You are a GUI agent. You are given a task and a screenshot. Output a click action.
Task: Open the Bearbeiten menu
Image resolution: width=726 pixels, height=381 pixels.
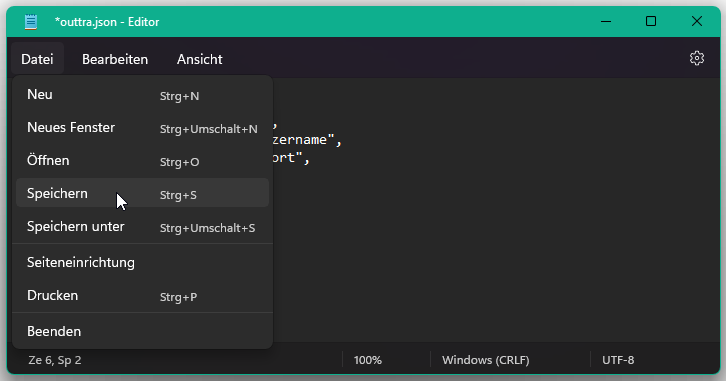[115, 59]
